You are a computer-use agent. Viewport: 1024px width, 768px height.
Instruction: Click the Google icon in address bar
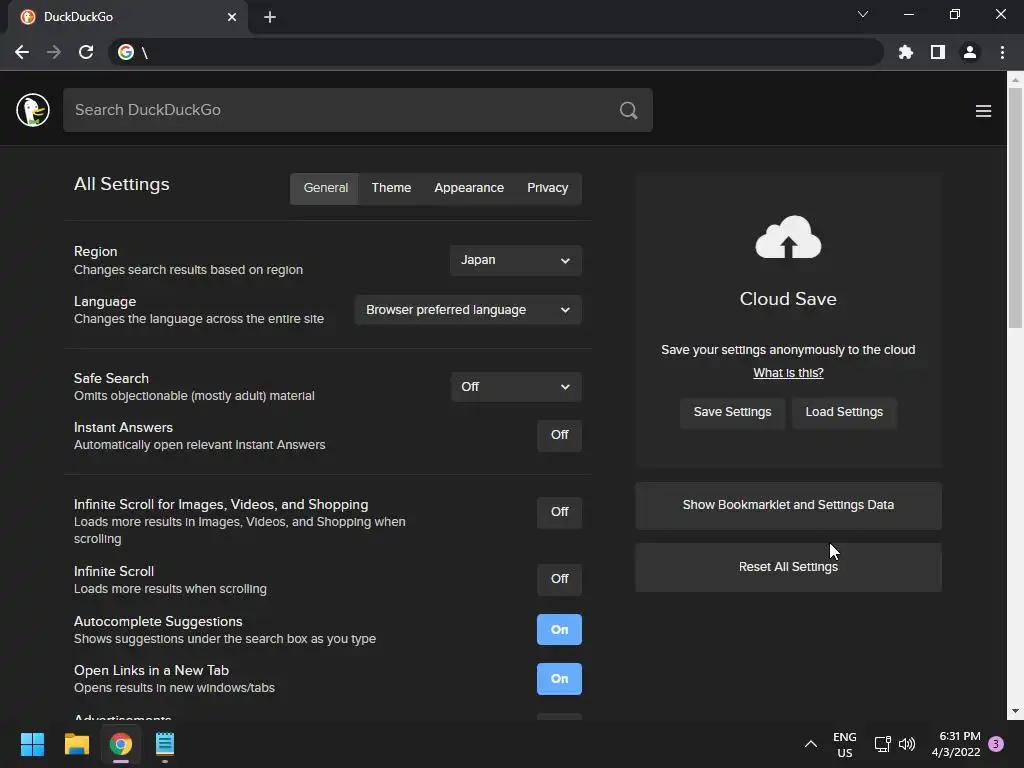(x=126, y=52)
